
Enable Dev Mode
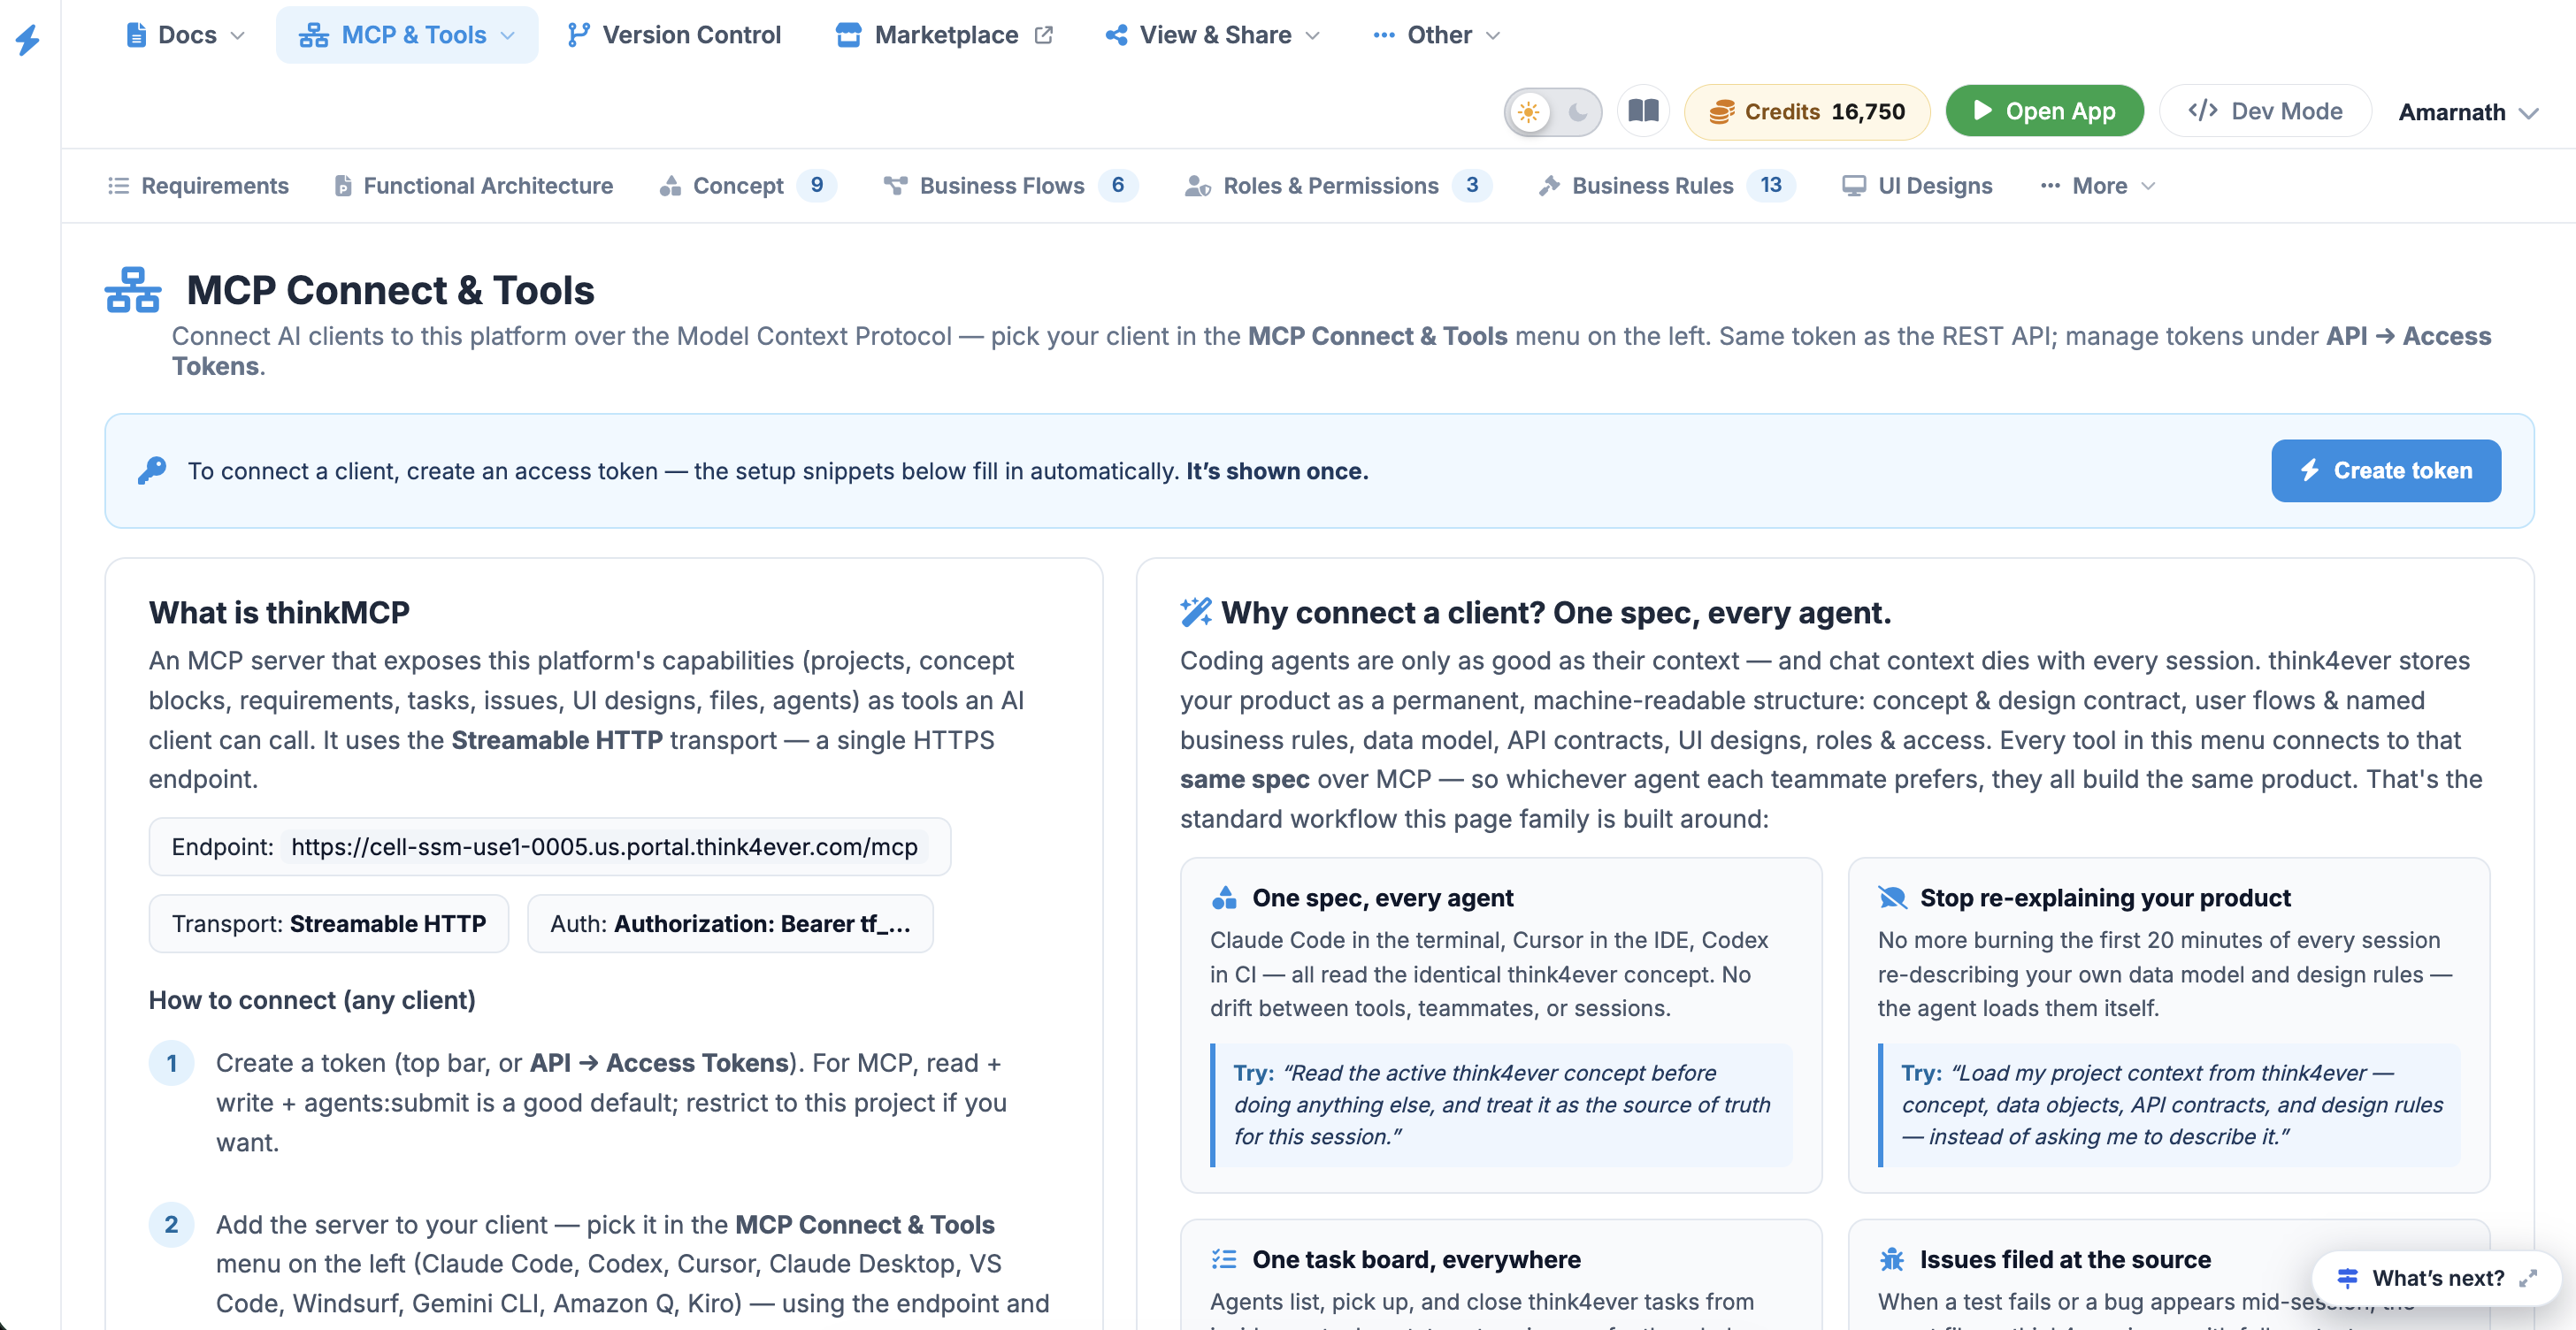pos(2265,111)
